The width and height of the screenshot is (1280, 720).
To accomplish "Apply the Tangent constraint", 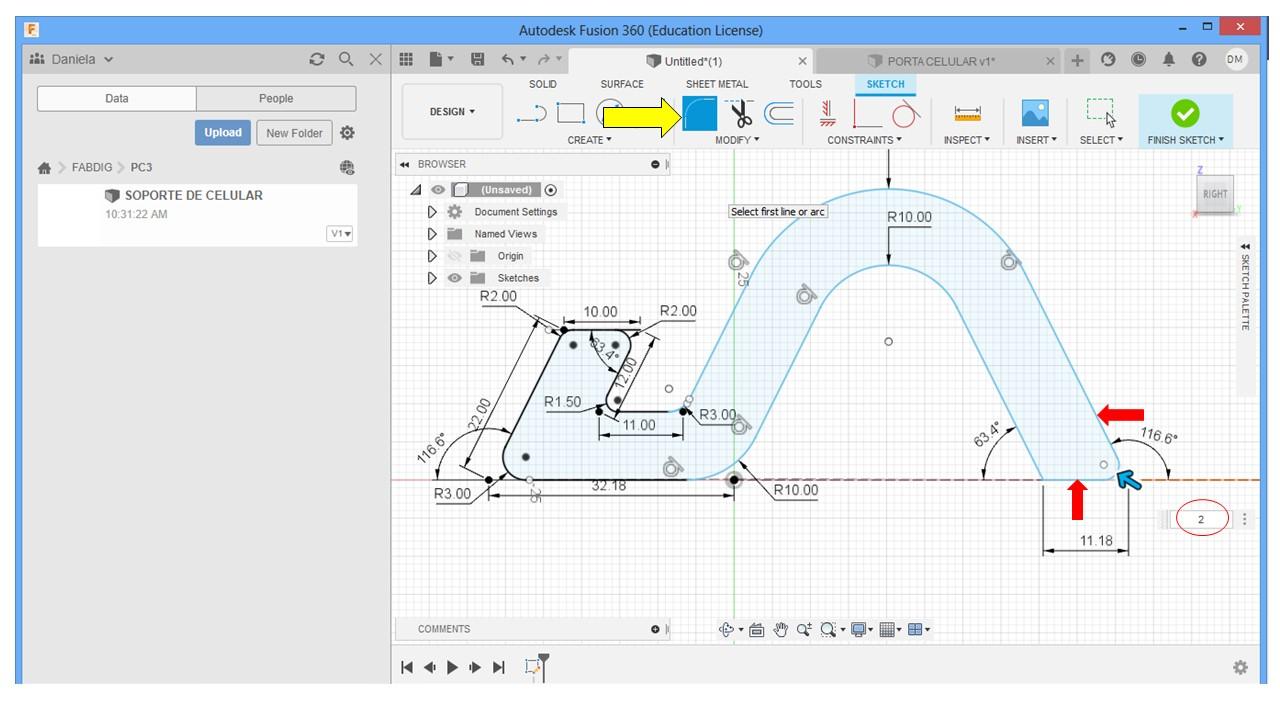I will click(905, 113).
